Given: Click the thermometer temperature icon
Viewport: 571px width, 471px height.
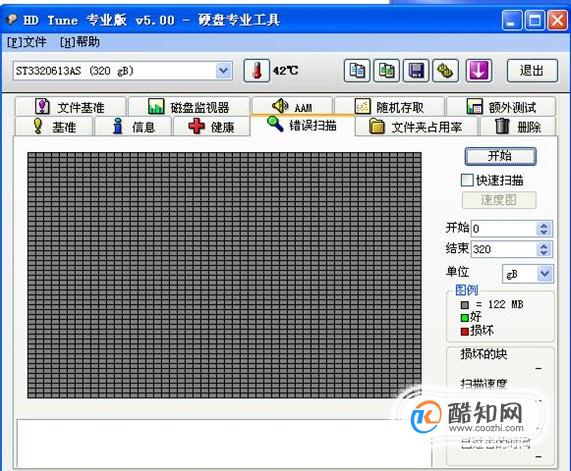Looking at the screenshot, I should [257, 70].
